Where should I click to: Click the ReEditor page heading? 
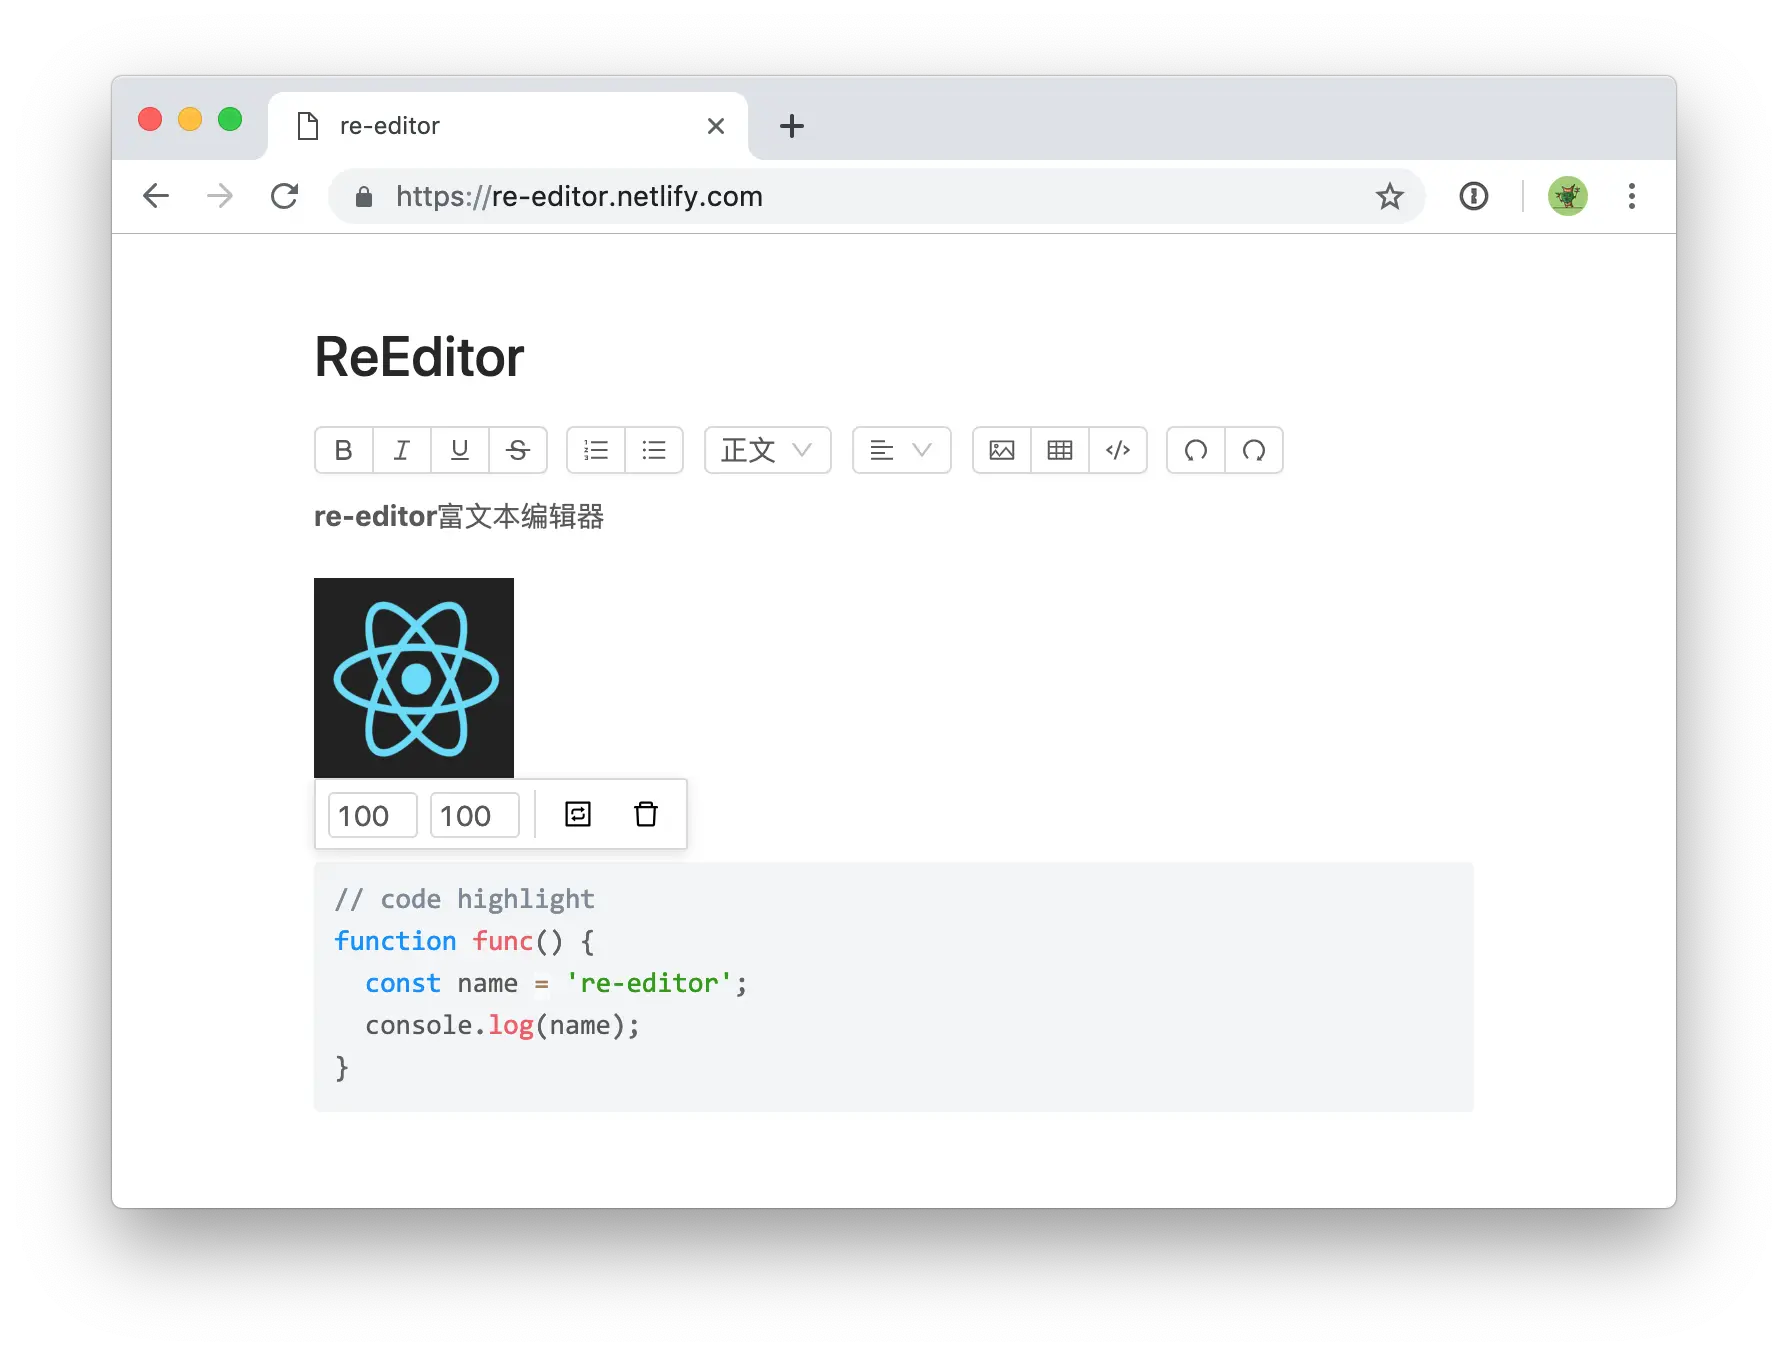point(419,357)
